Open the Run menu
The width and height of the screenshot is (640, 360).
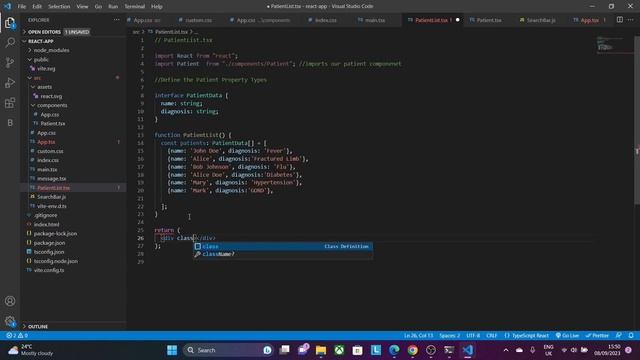click(113, 7)
